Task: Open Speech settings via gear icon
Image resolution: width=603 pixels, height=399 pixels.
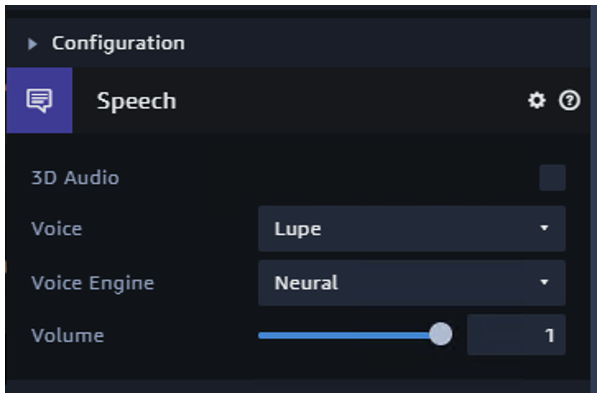Action: coord(536,100)
